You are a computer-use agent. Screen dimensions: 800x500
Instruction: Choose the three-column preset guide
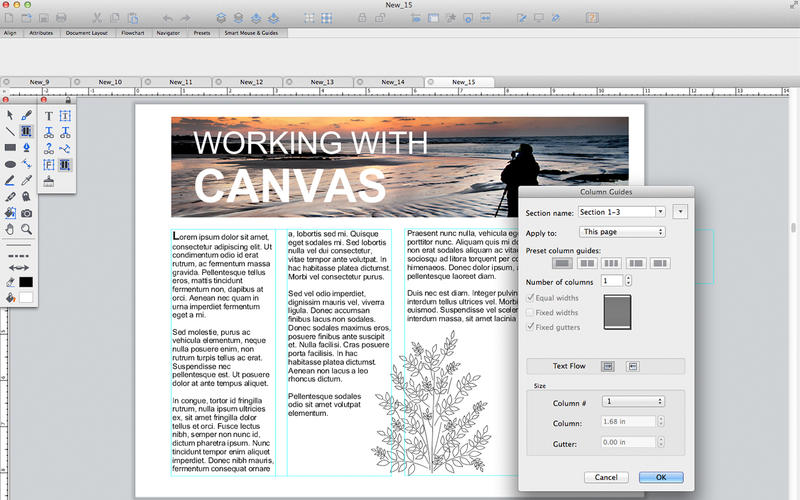[611, 263]
